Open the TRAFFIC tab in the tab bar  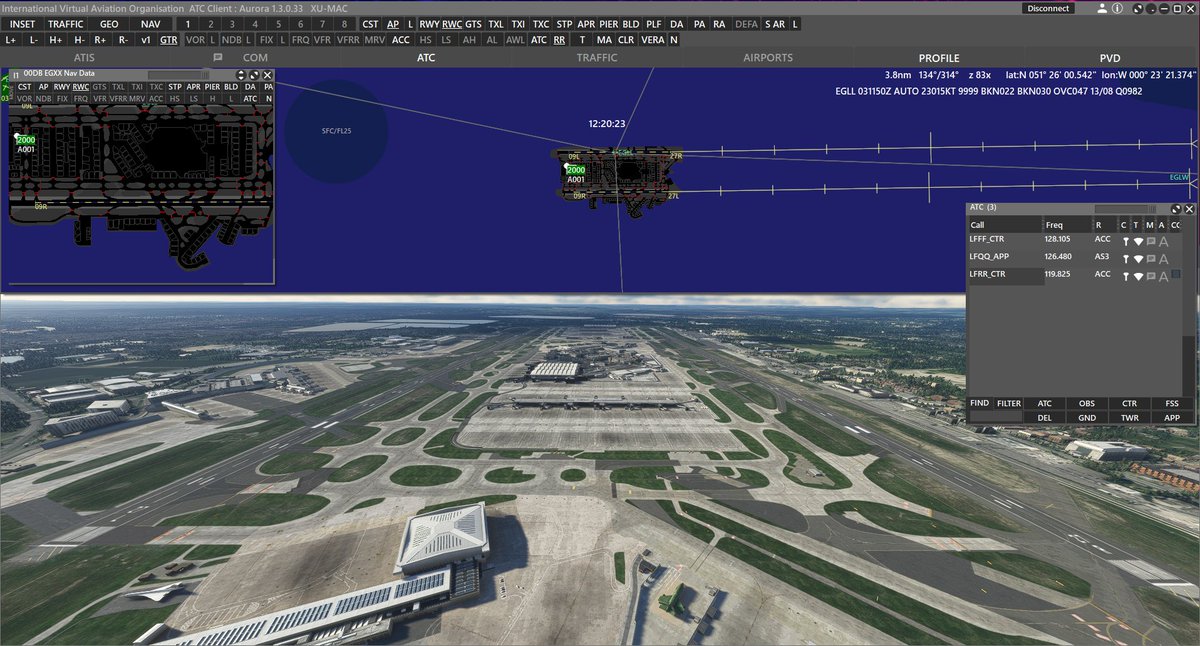point(597,58)
